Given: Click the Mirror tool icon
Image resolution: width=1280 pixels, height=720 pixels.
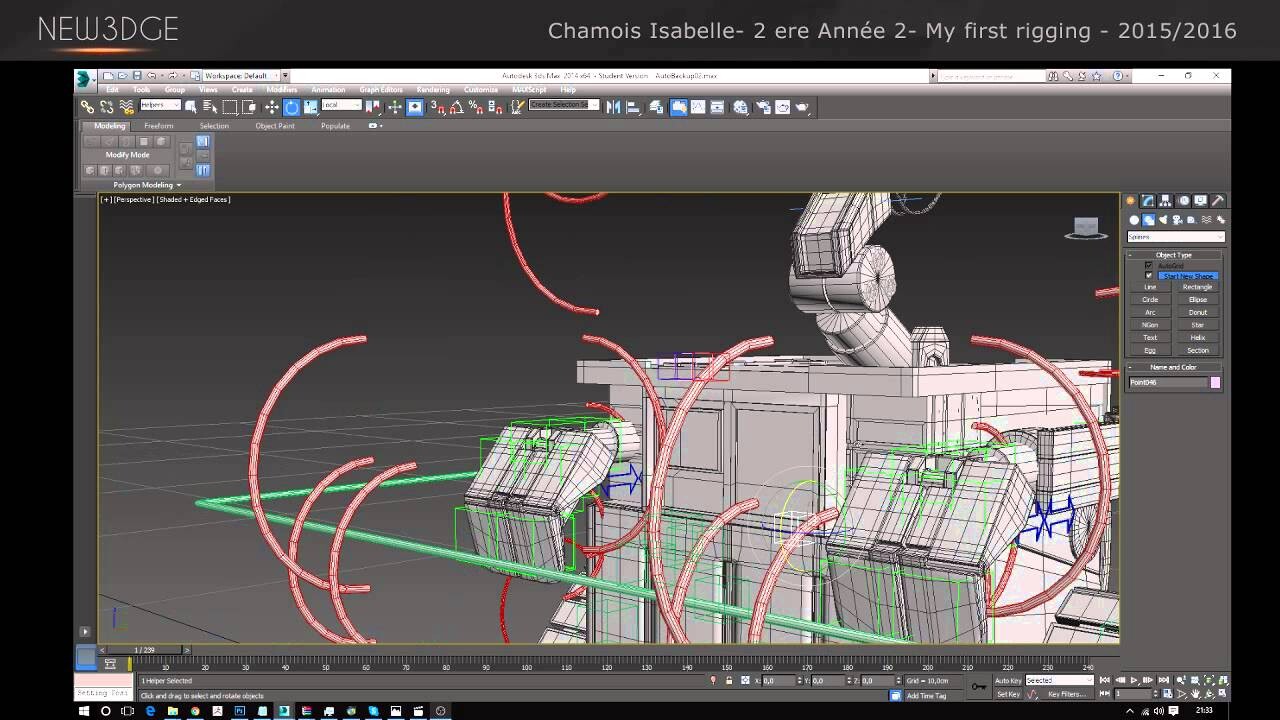Looking at the screenshot, I should coord(613,107).
